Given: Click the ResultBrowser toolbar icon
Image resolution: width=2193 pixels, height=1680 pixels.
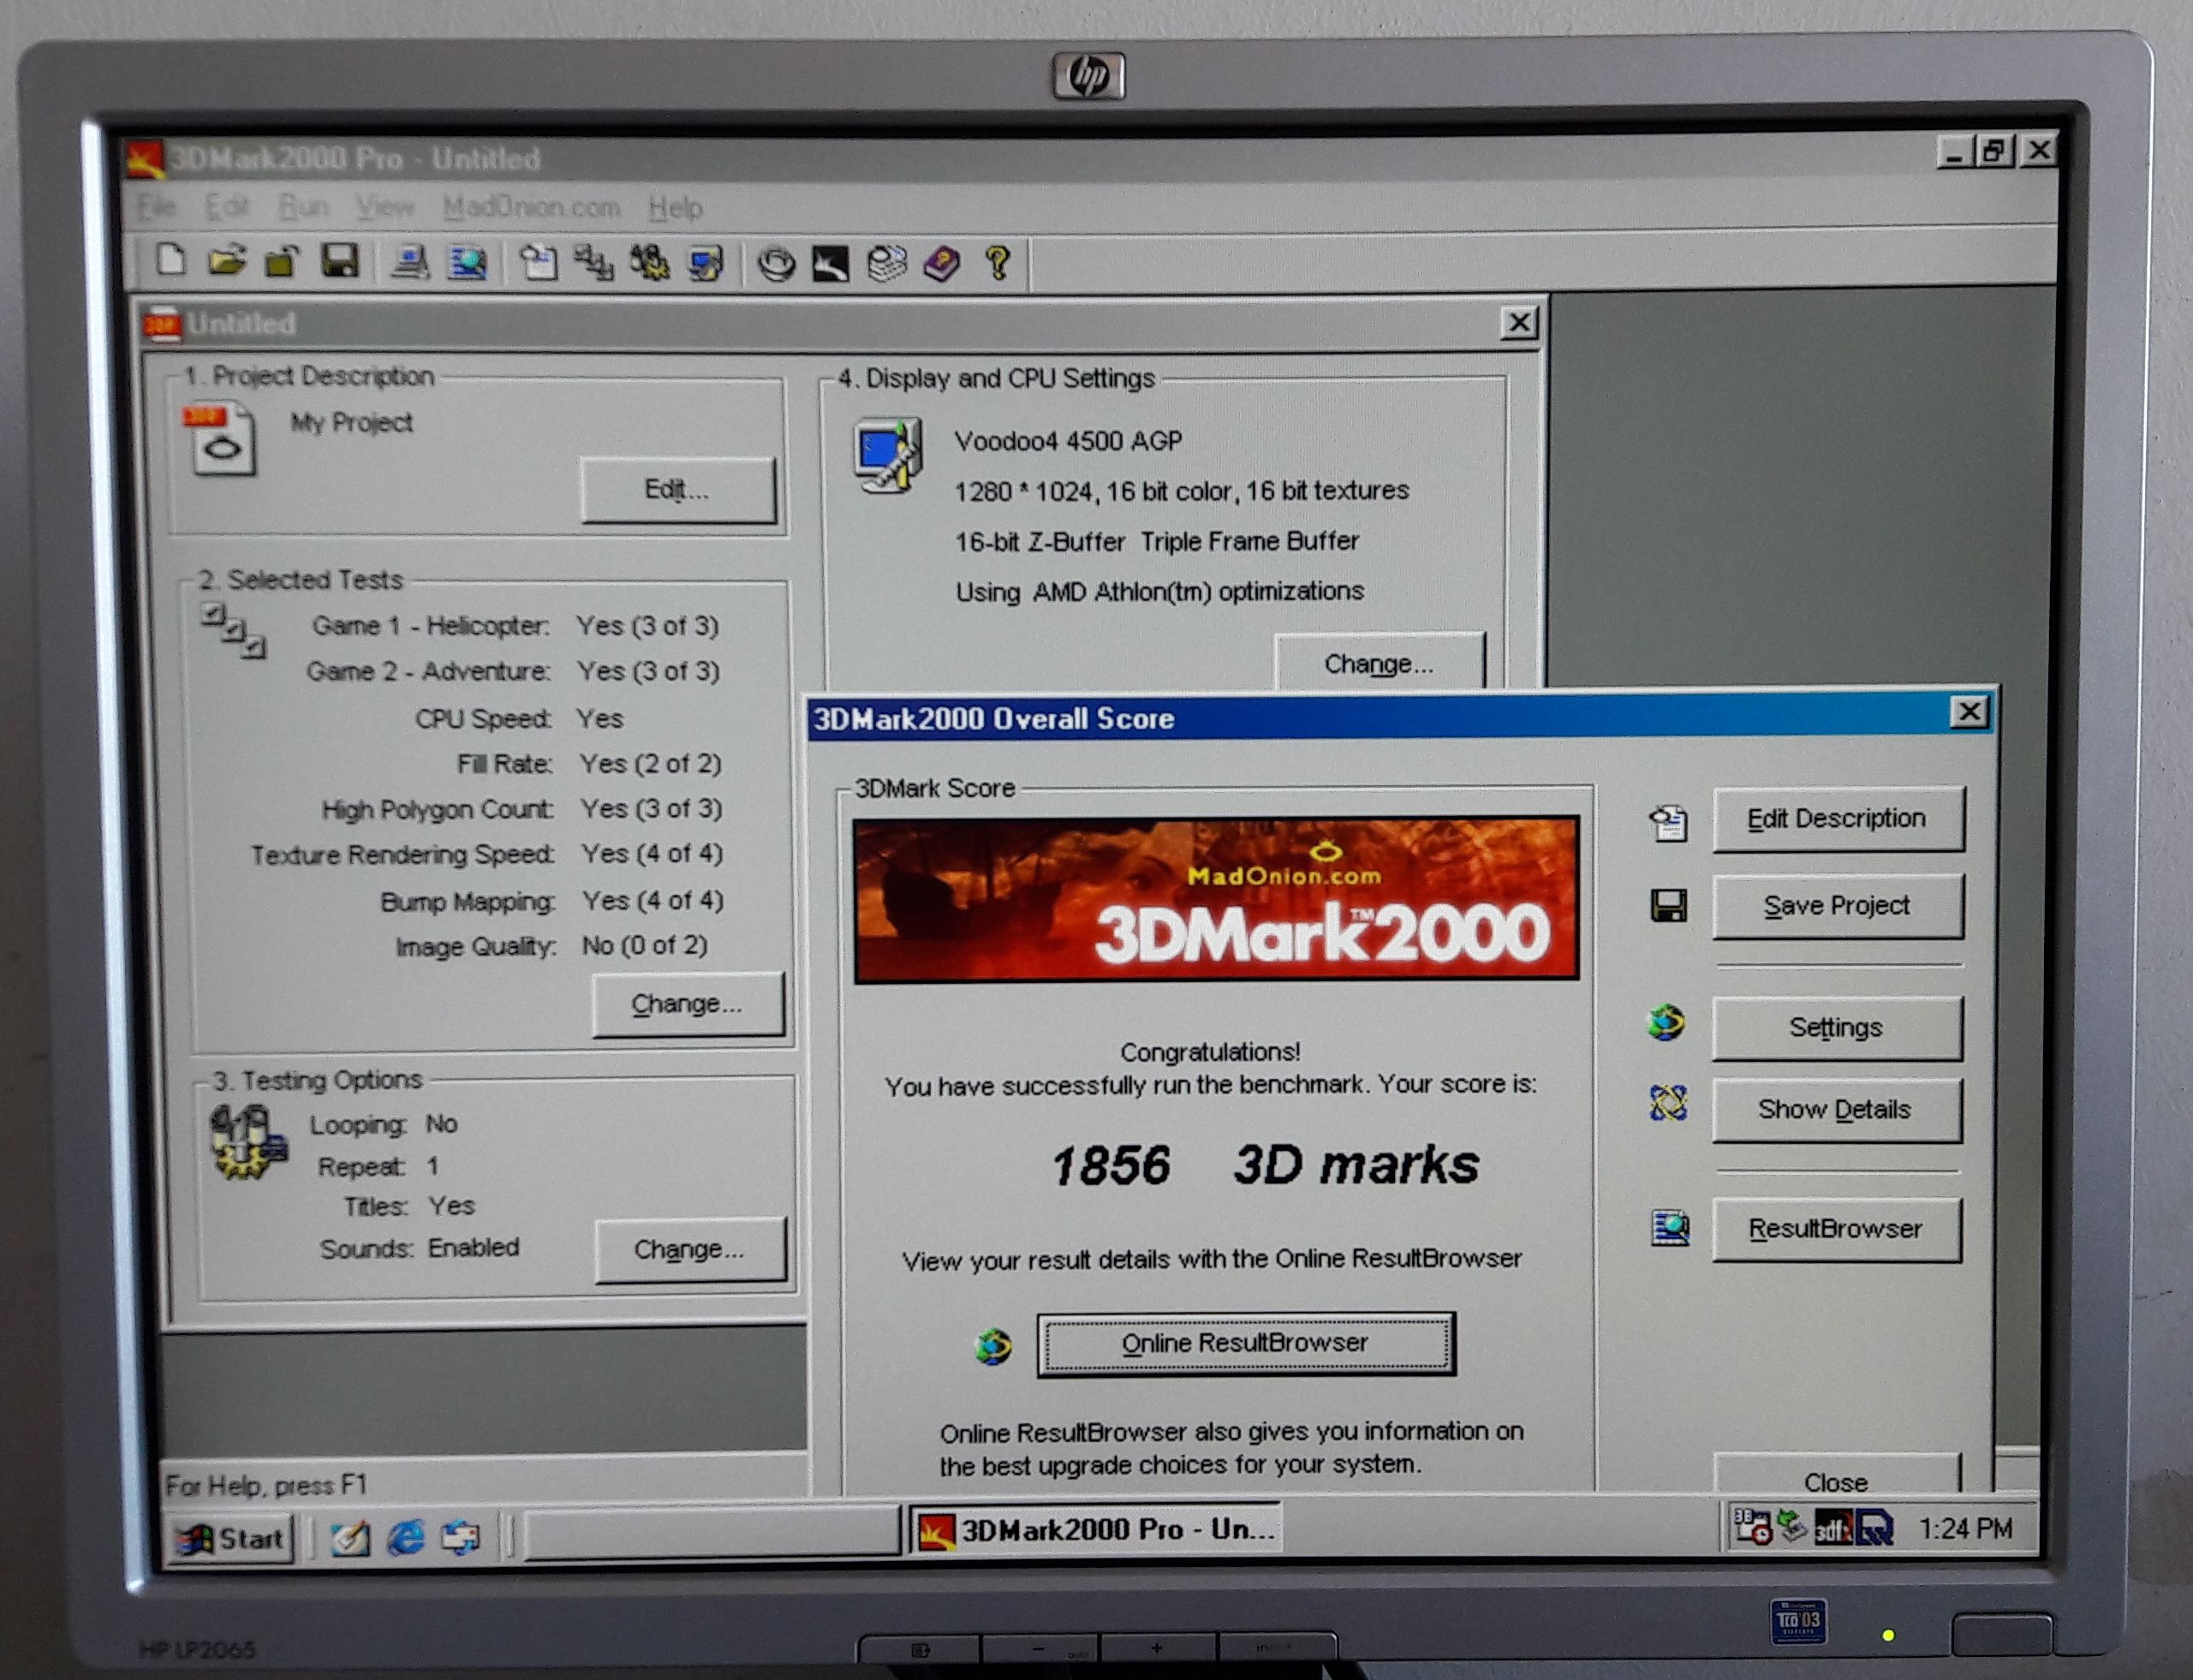Looking at the screenshot, I should [467, 264].
